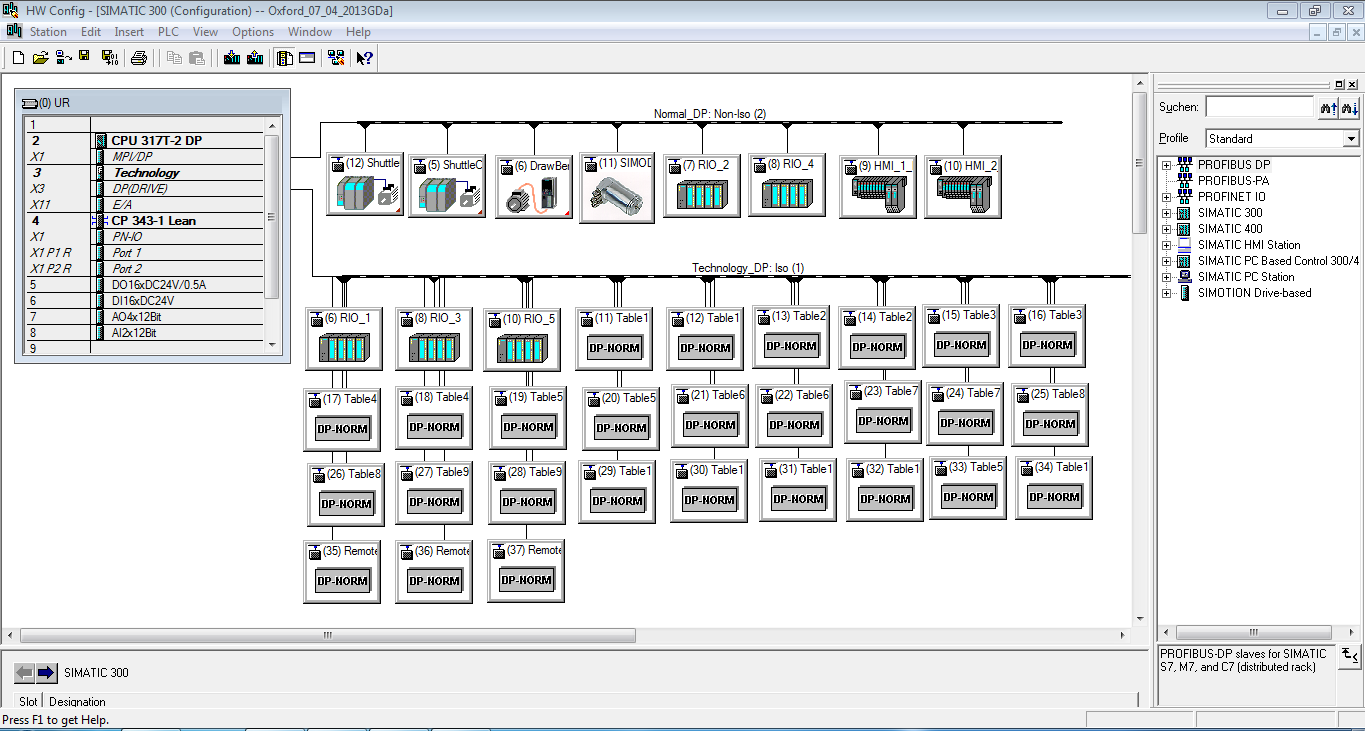Open the Edit menu

[91, 32]
